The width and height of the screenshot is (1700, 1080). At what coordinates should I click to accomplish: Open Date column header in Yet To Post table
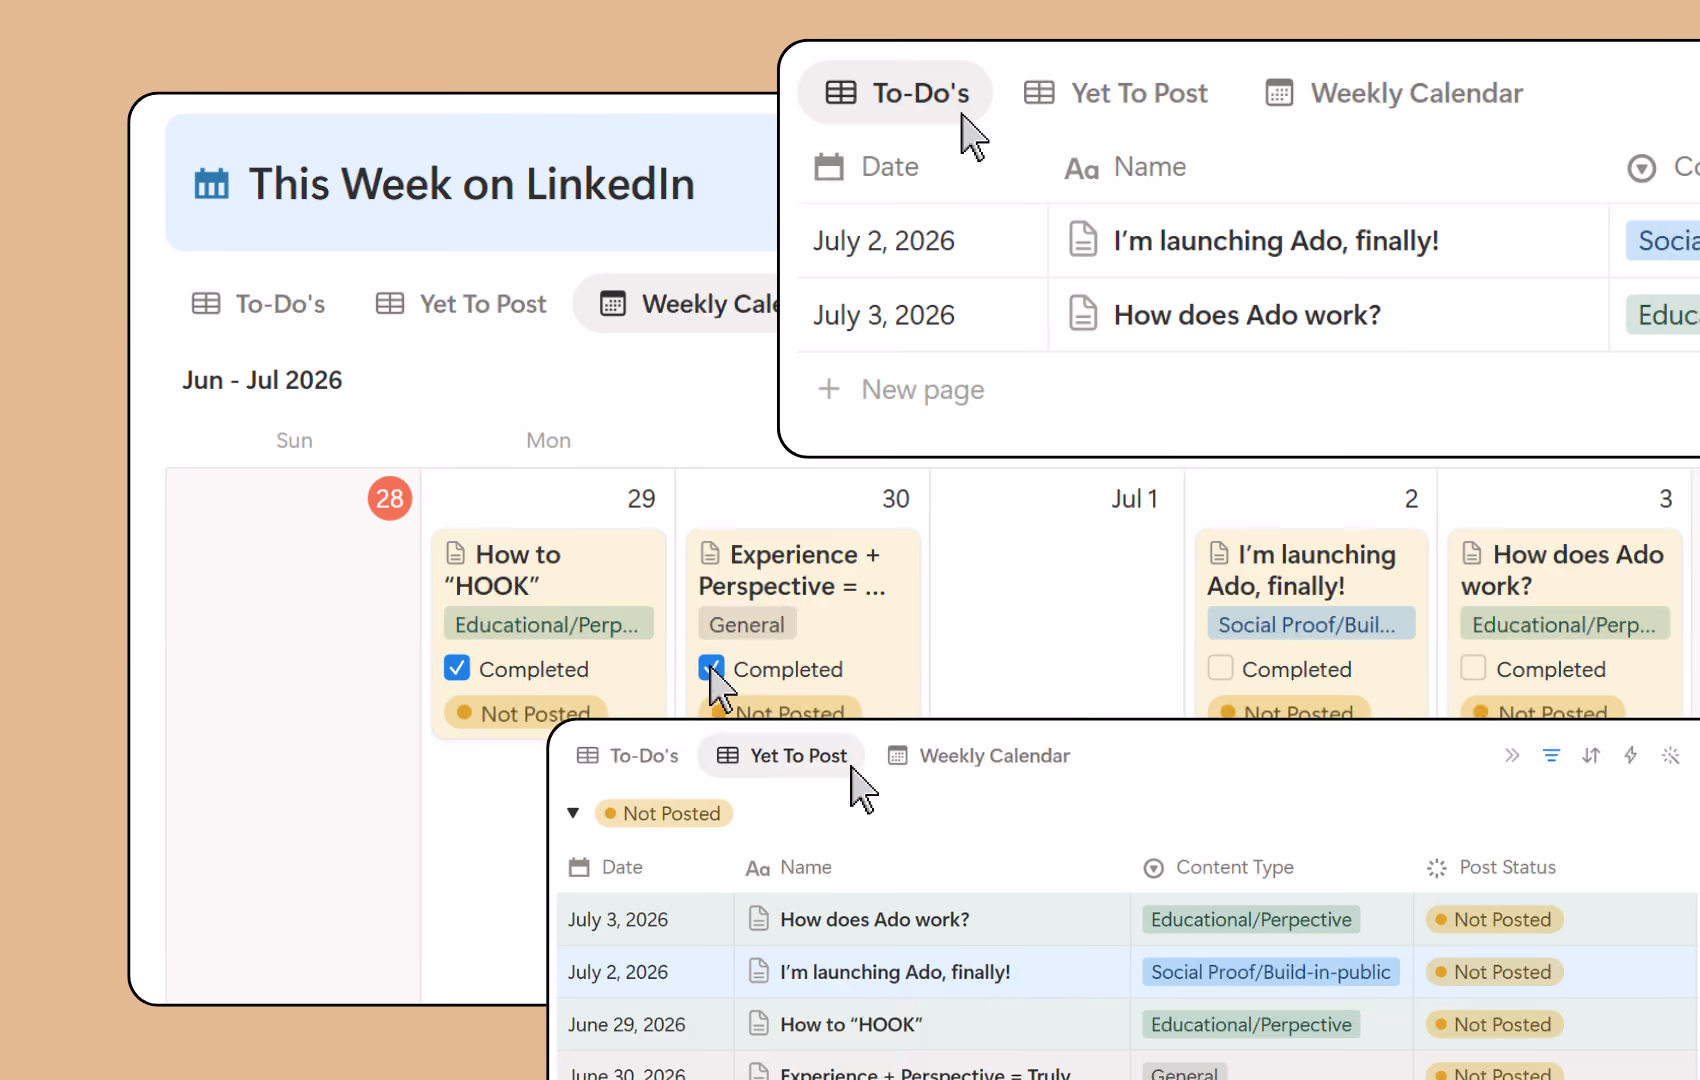coord(606,867)
